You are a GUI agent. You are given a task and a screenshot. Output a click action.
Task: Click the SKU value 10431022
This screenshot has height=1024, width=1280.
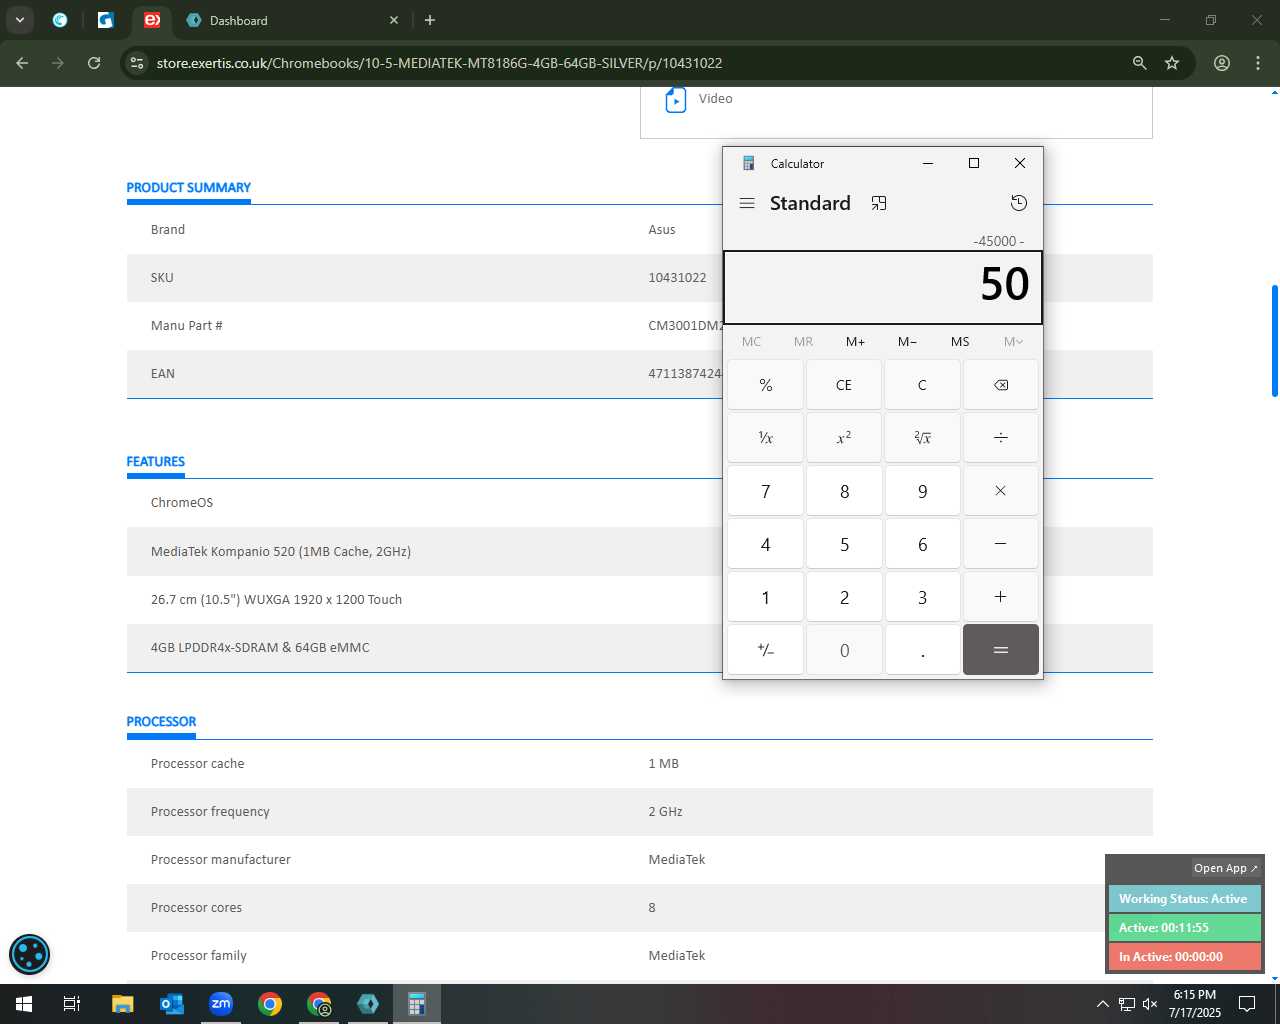point(677,278)
